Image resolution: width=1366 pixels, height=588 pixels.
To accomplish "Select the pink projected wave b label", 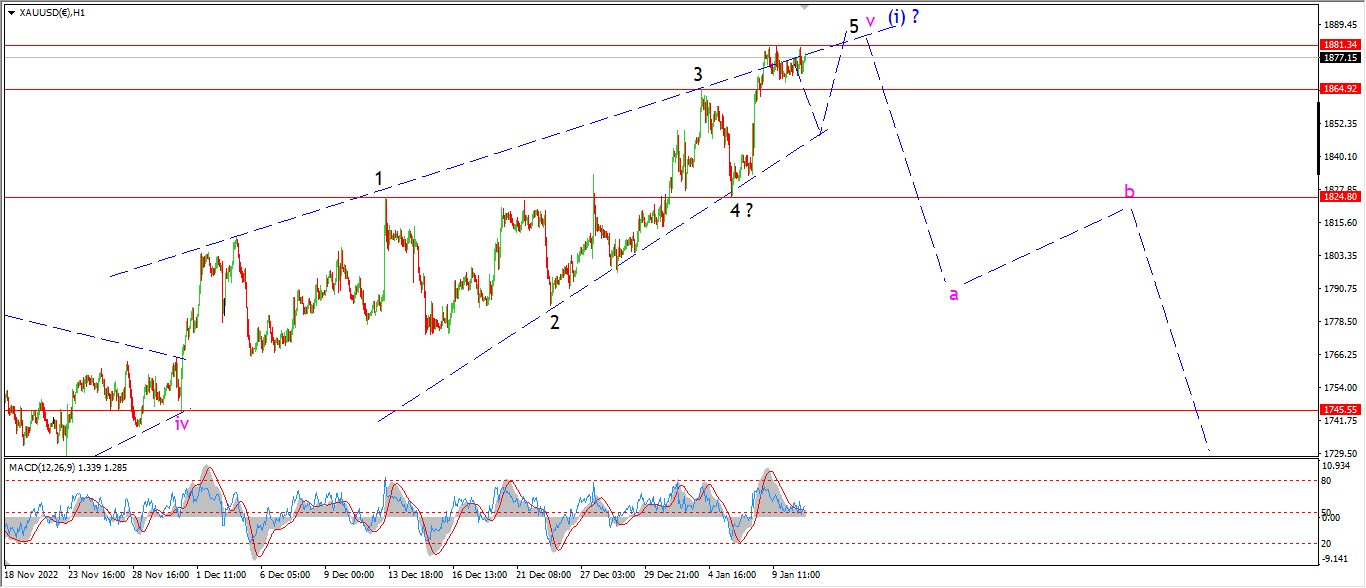I will [x=1129, y=191].
